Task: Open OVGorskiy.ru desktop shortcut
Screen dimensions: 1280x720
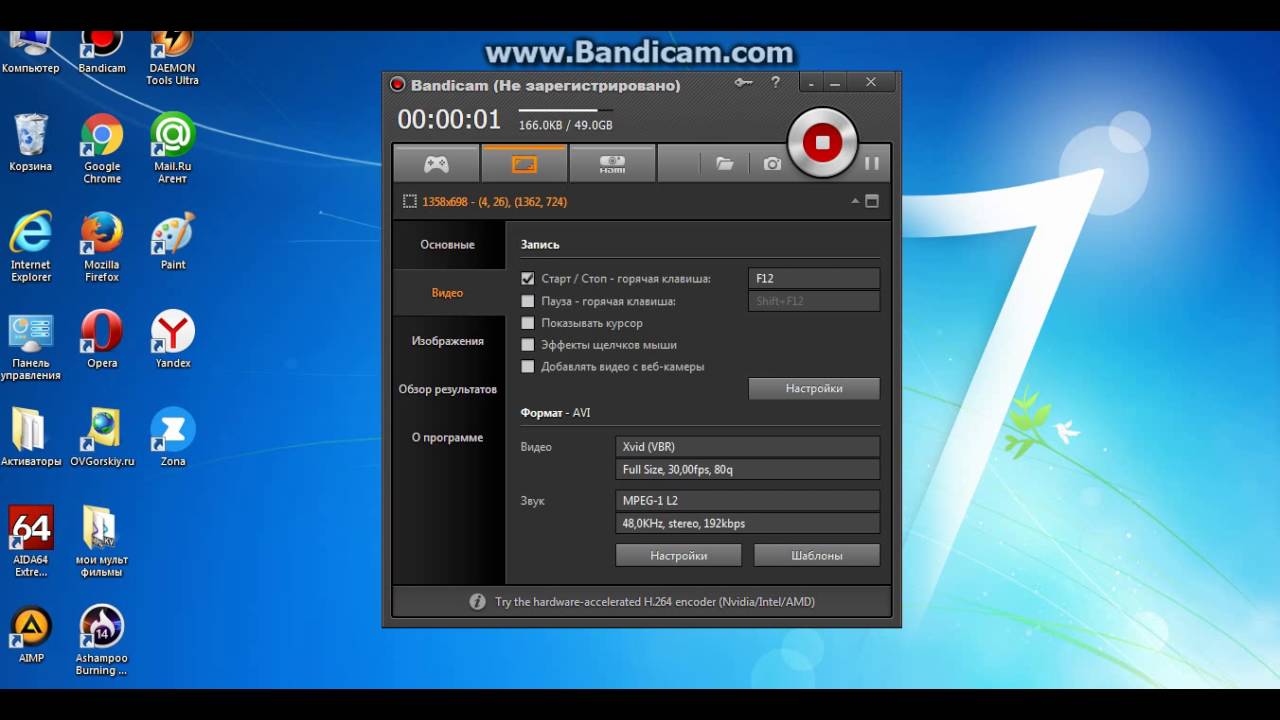Action: [x=102, y=437]
